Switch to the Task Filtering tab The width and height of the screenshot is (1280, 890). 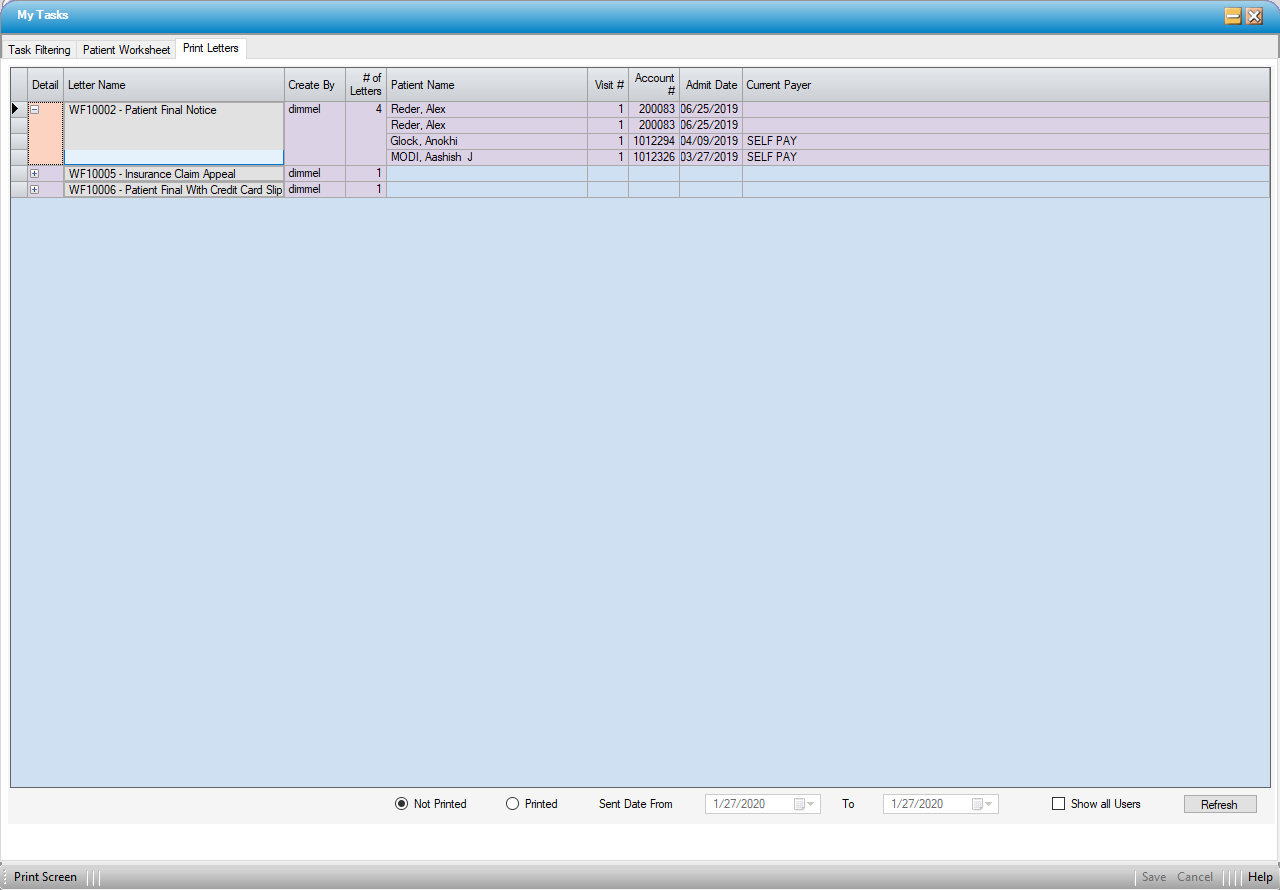(x=40, y=50)
